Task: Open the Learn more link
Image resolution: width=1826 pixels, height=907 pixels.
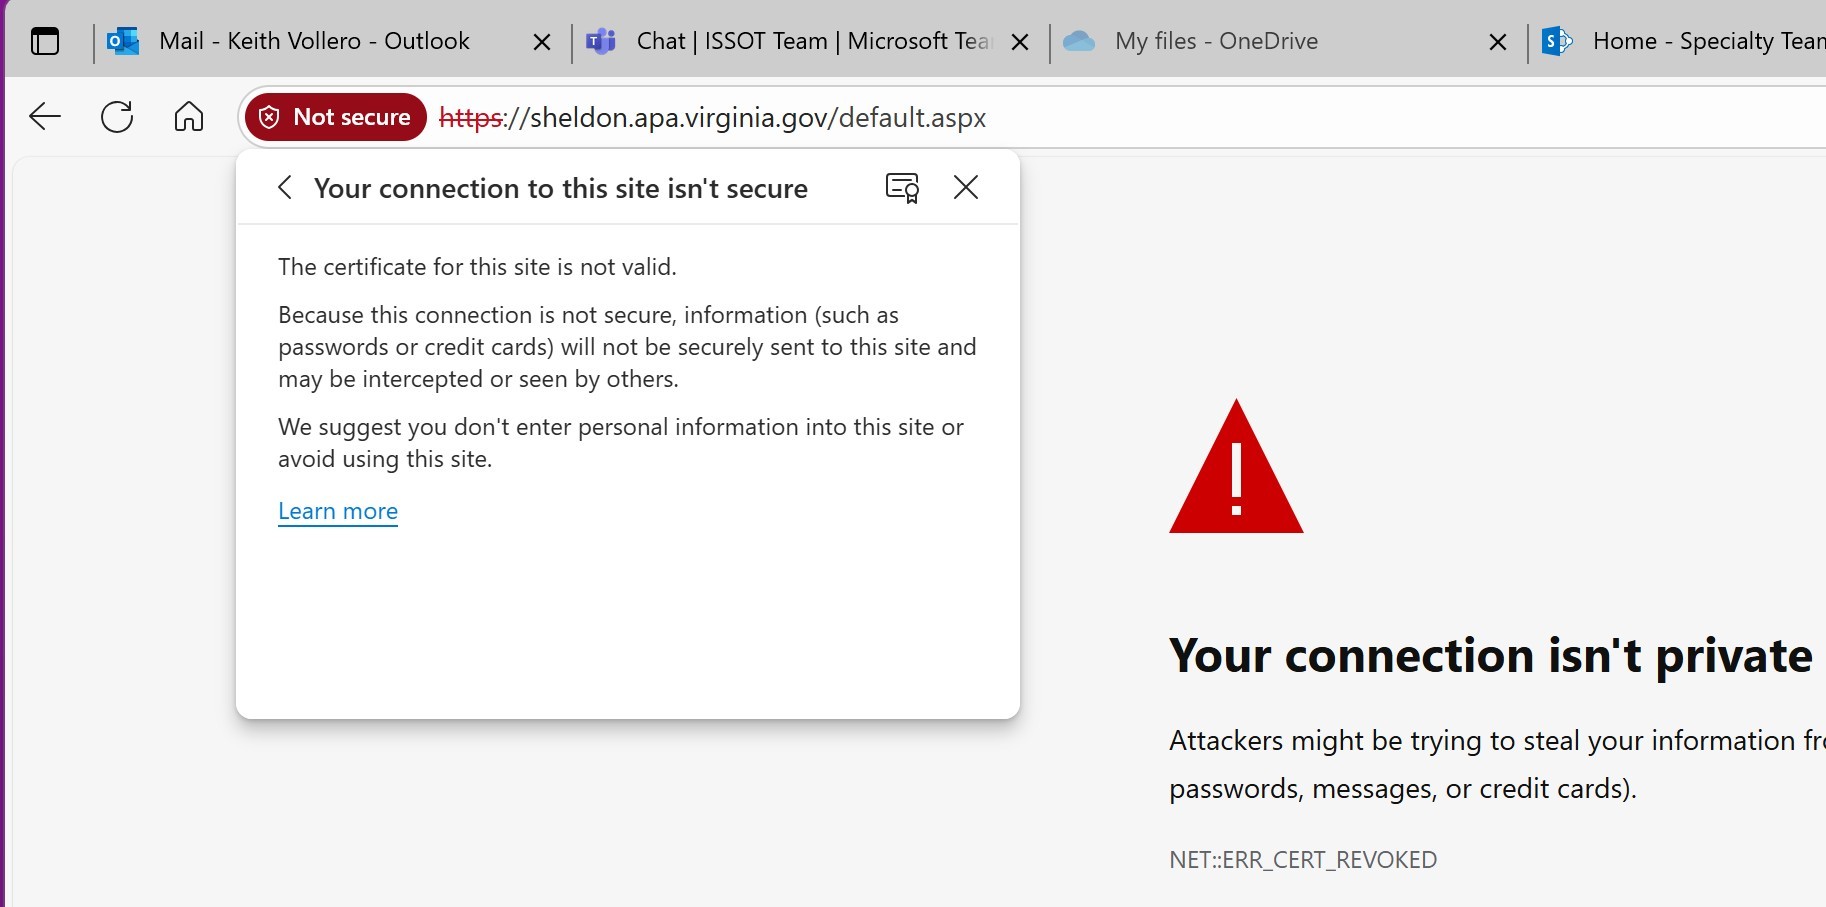Action: 337,511
